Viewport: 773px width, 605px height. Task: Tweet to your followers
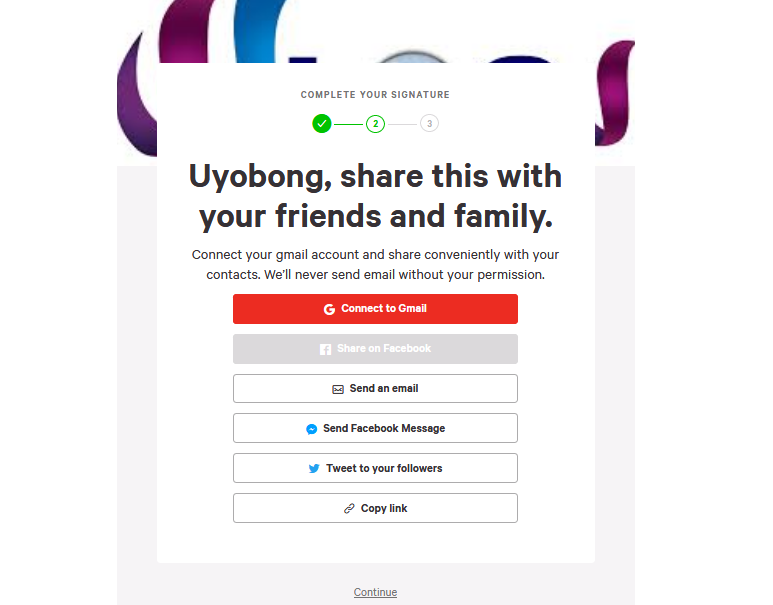[x=375, y=468]
